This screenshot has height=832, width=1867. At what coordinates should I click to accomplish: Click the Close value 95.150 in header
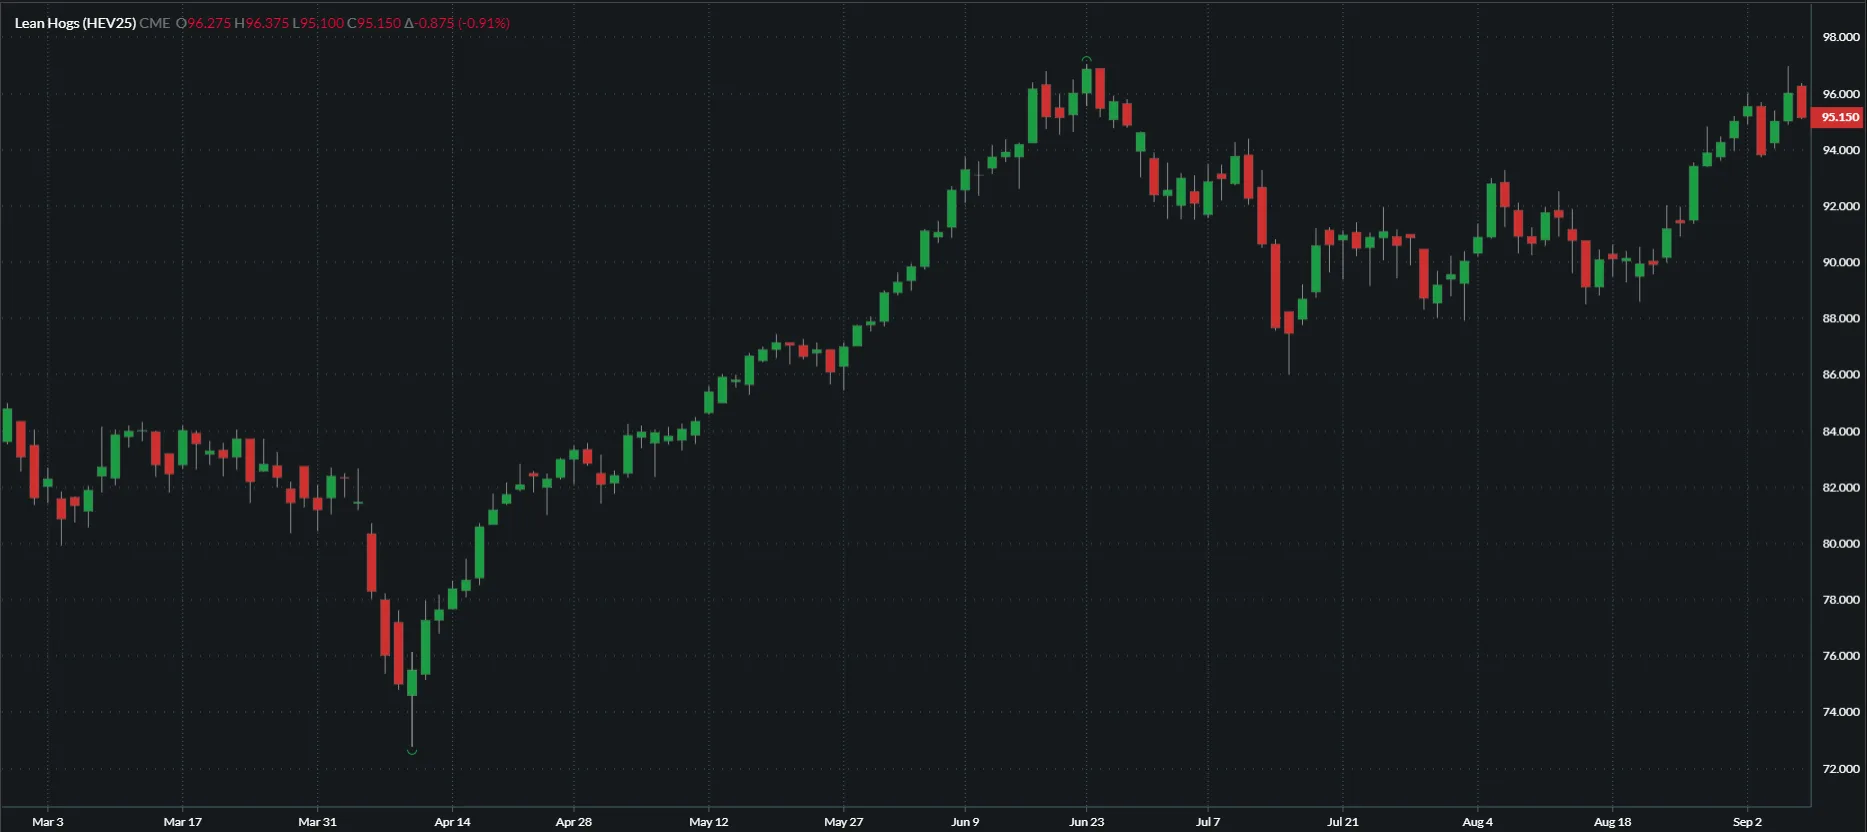point(378,23)
